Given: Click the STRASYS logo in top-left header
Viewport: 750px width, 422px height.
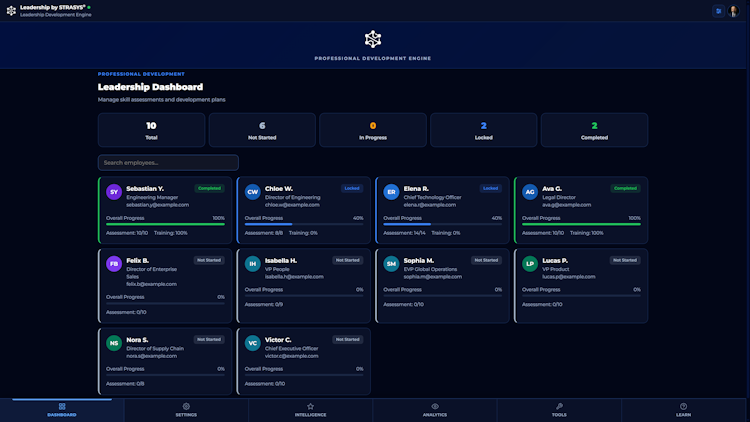Looking at the screenshot, I should point(11,11).
